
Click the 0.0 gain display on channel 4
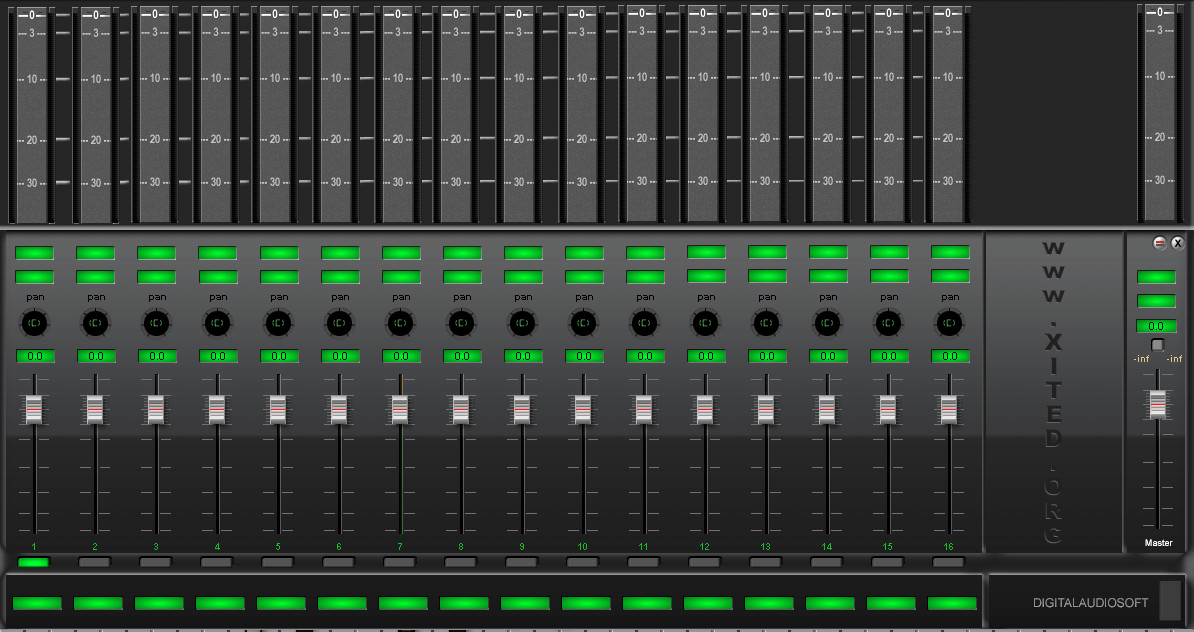pos(218,355)
